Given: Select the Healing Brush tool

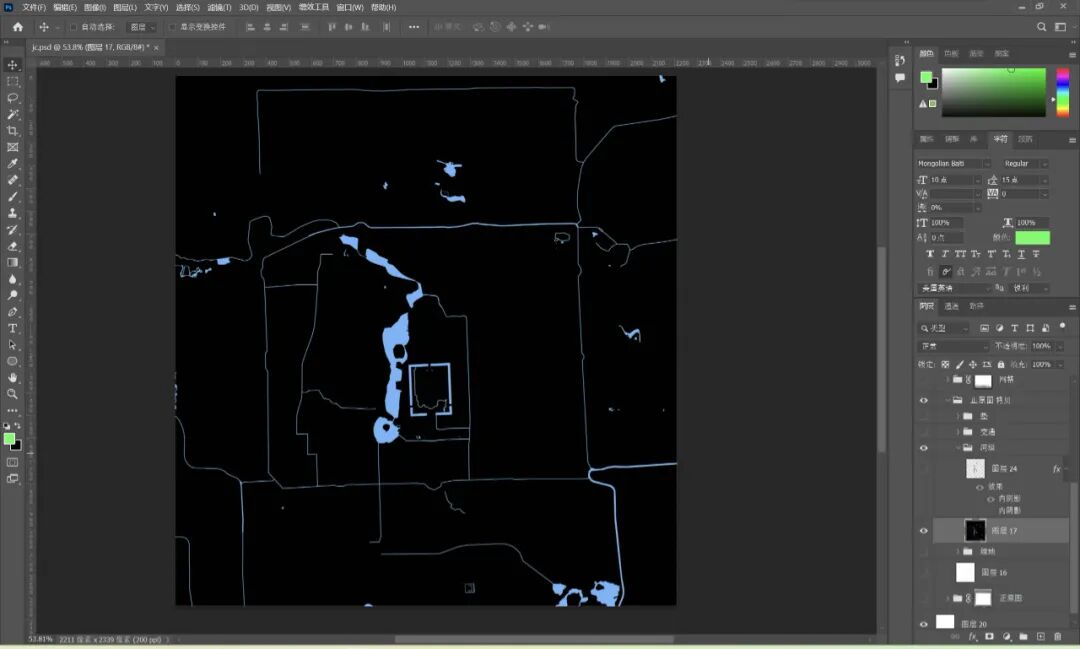Looking at the screenshot, I should tap(12, 181).
